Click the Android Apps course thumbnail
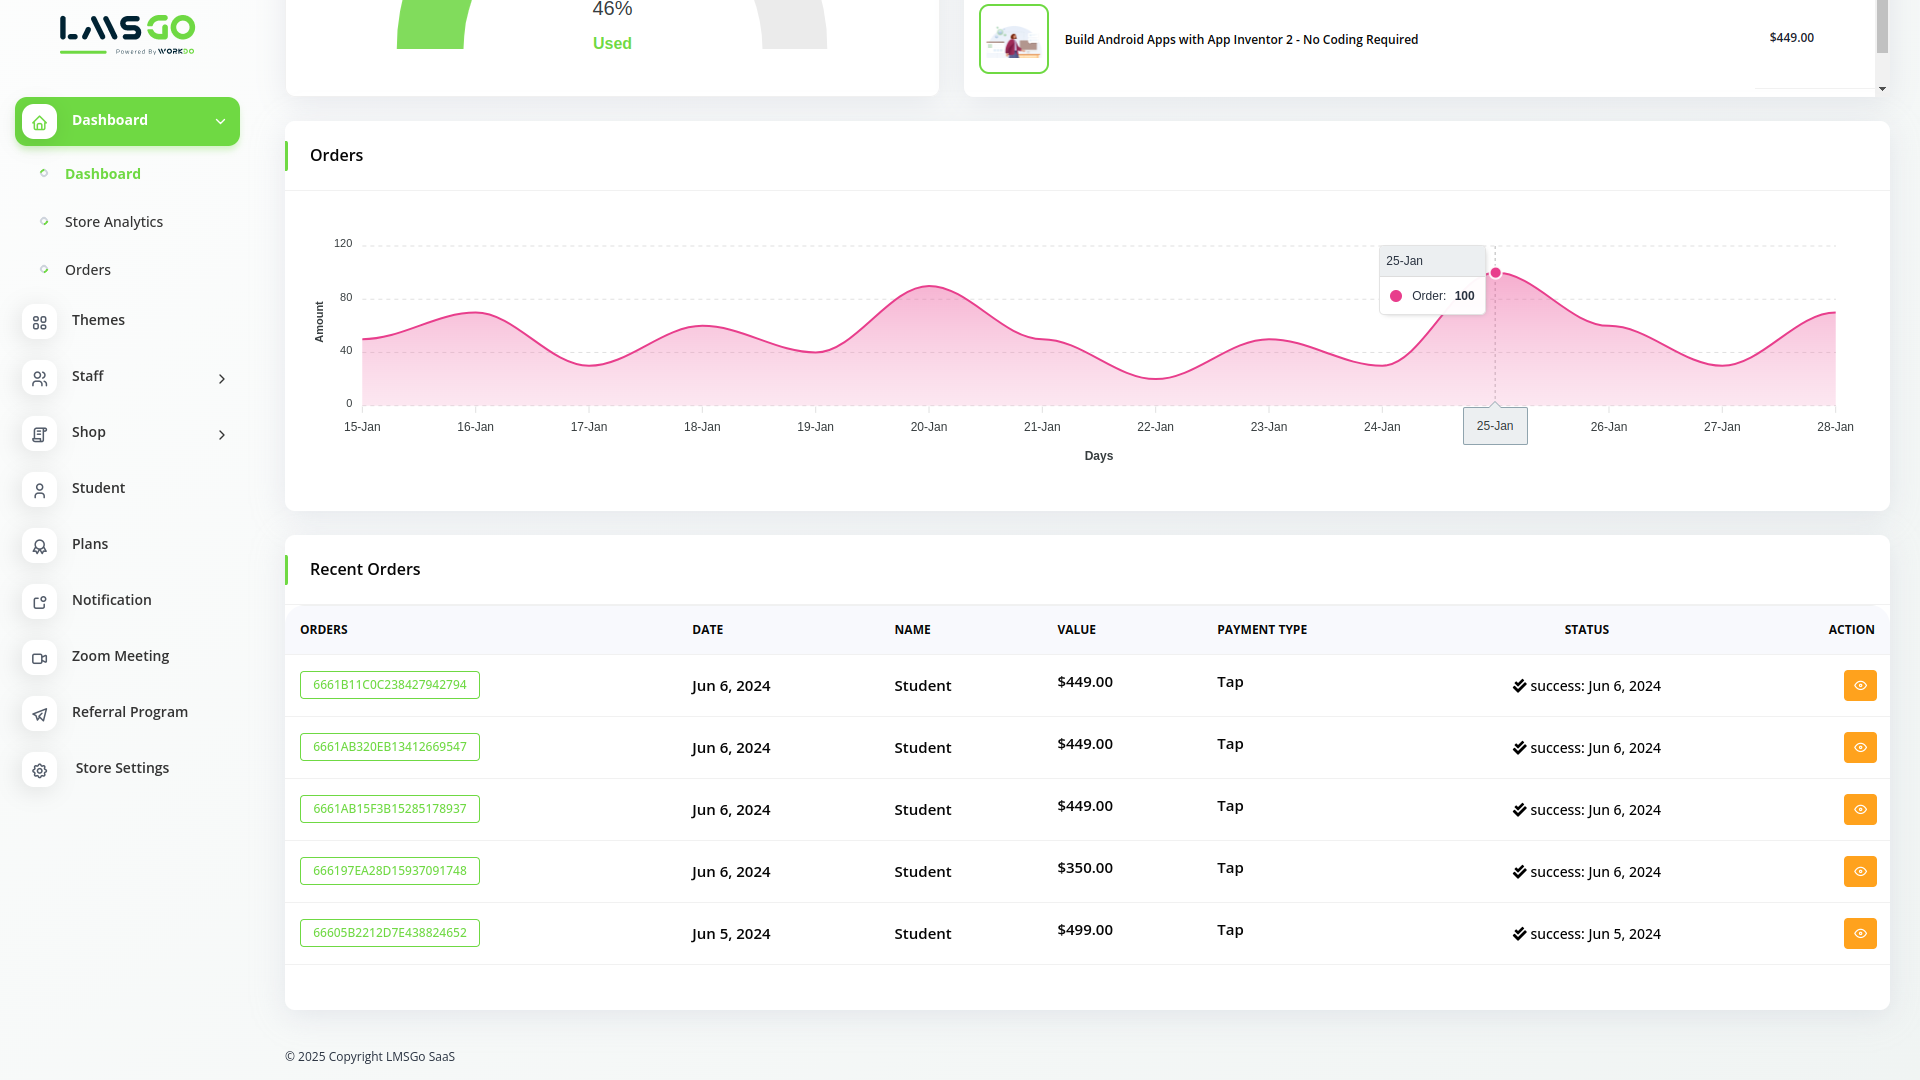The height and width of the screenshot is (1080, 1920). coord(1013,40)
